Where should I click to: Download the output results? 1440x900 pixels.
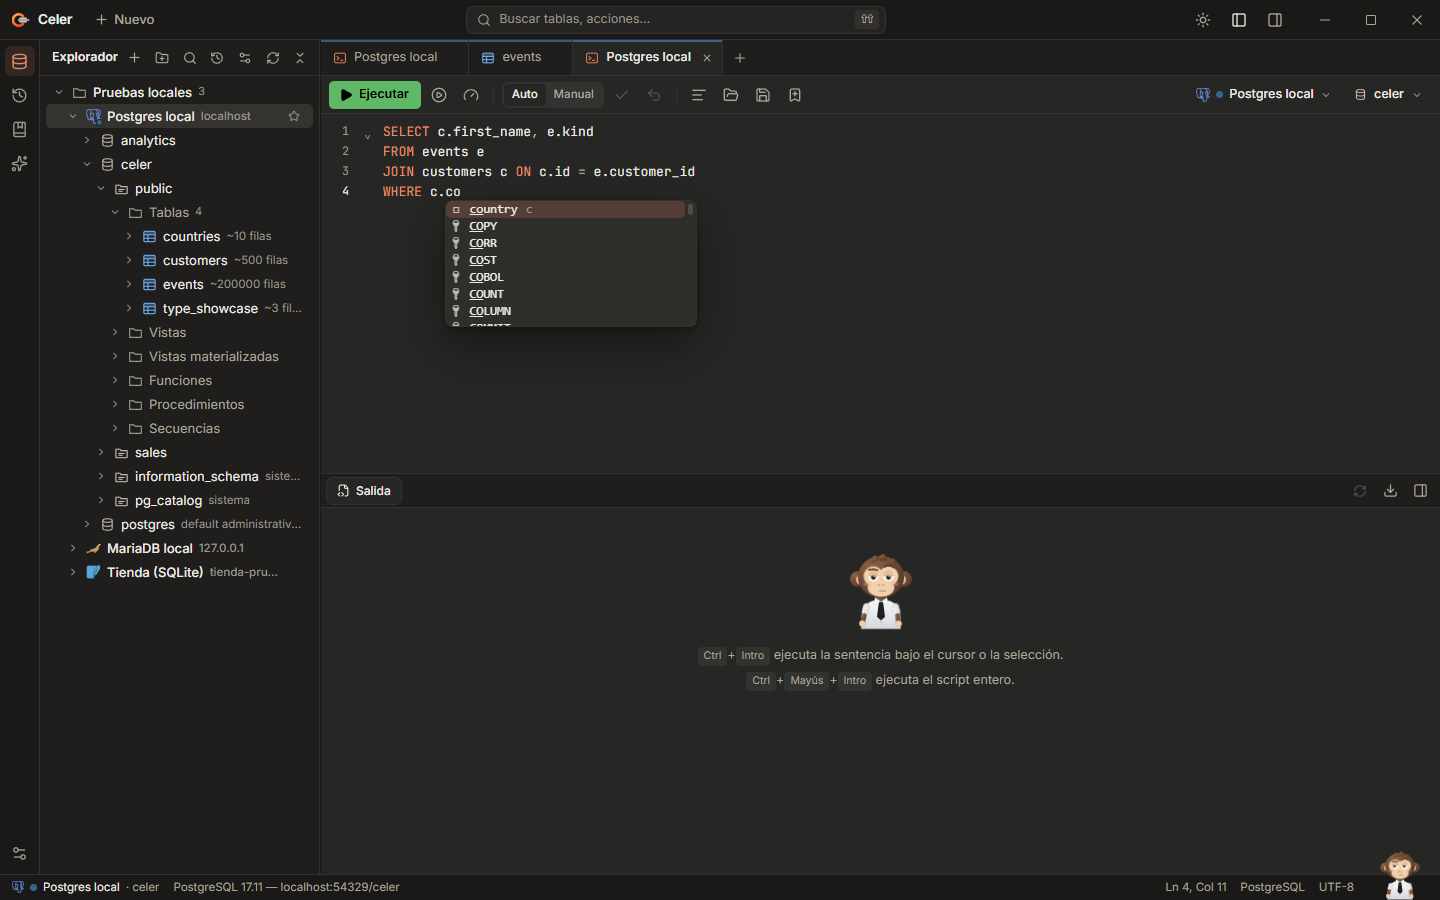[x=1390, y=491]
